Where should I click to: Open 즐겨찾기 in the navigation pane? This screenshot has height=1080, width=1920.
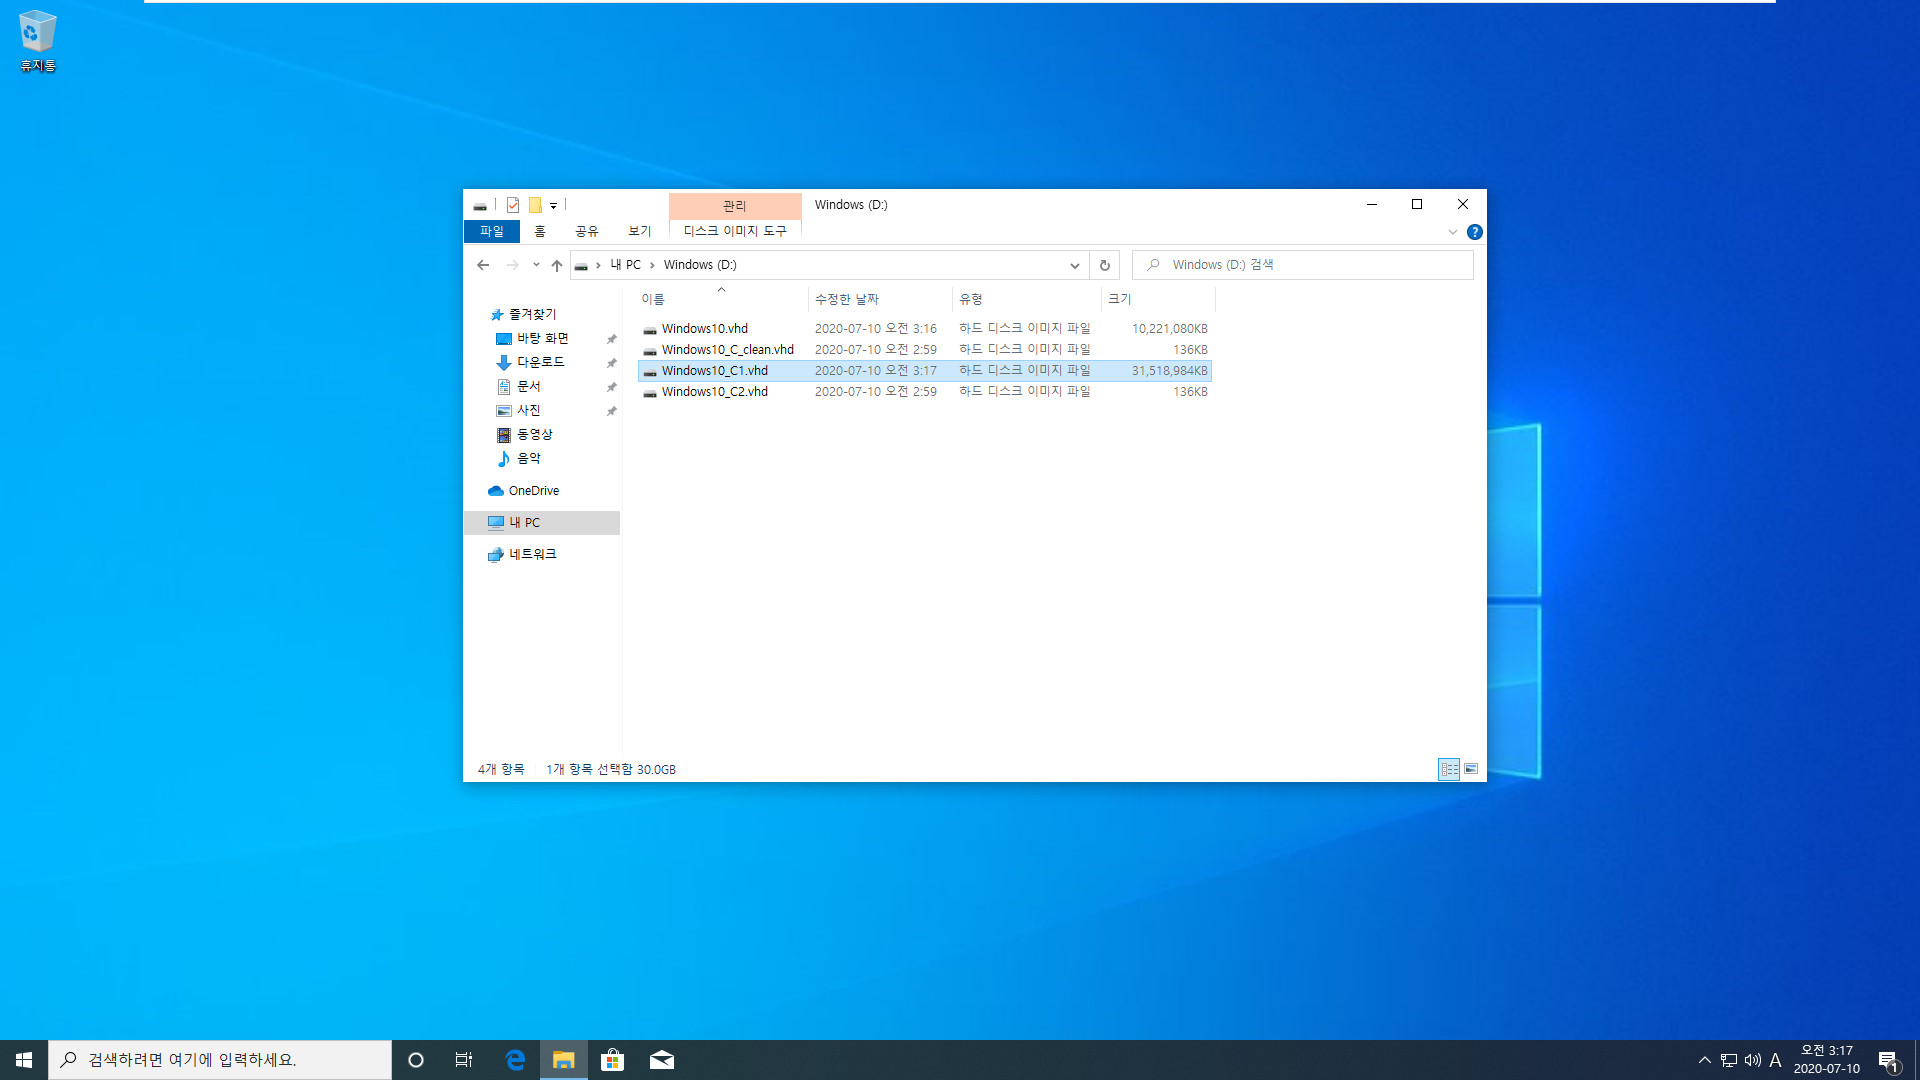[532, 314]
